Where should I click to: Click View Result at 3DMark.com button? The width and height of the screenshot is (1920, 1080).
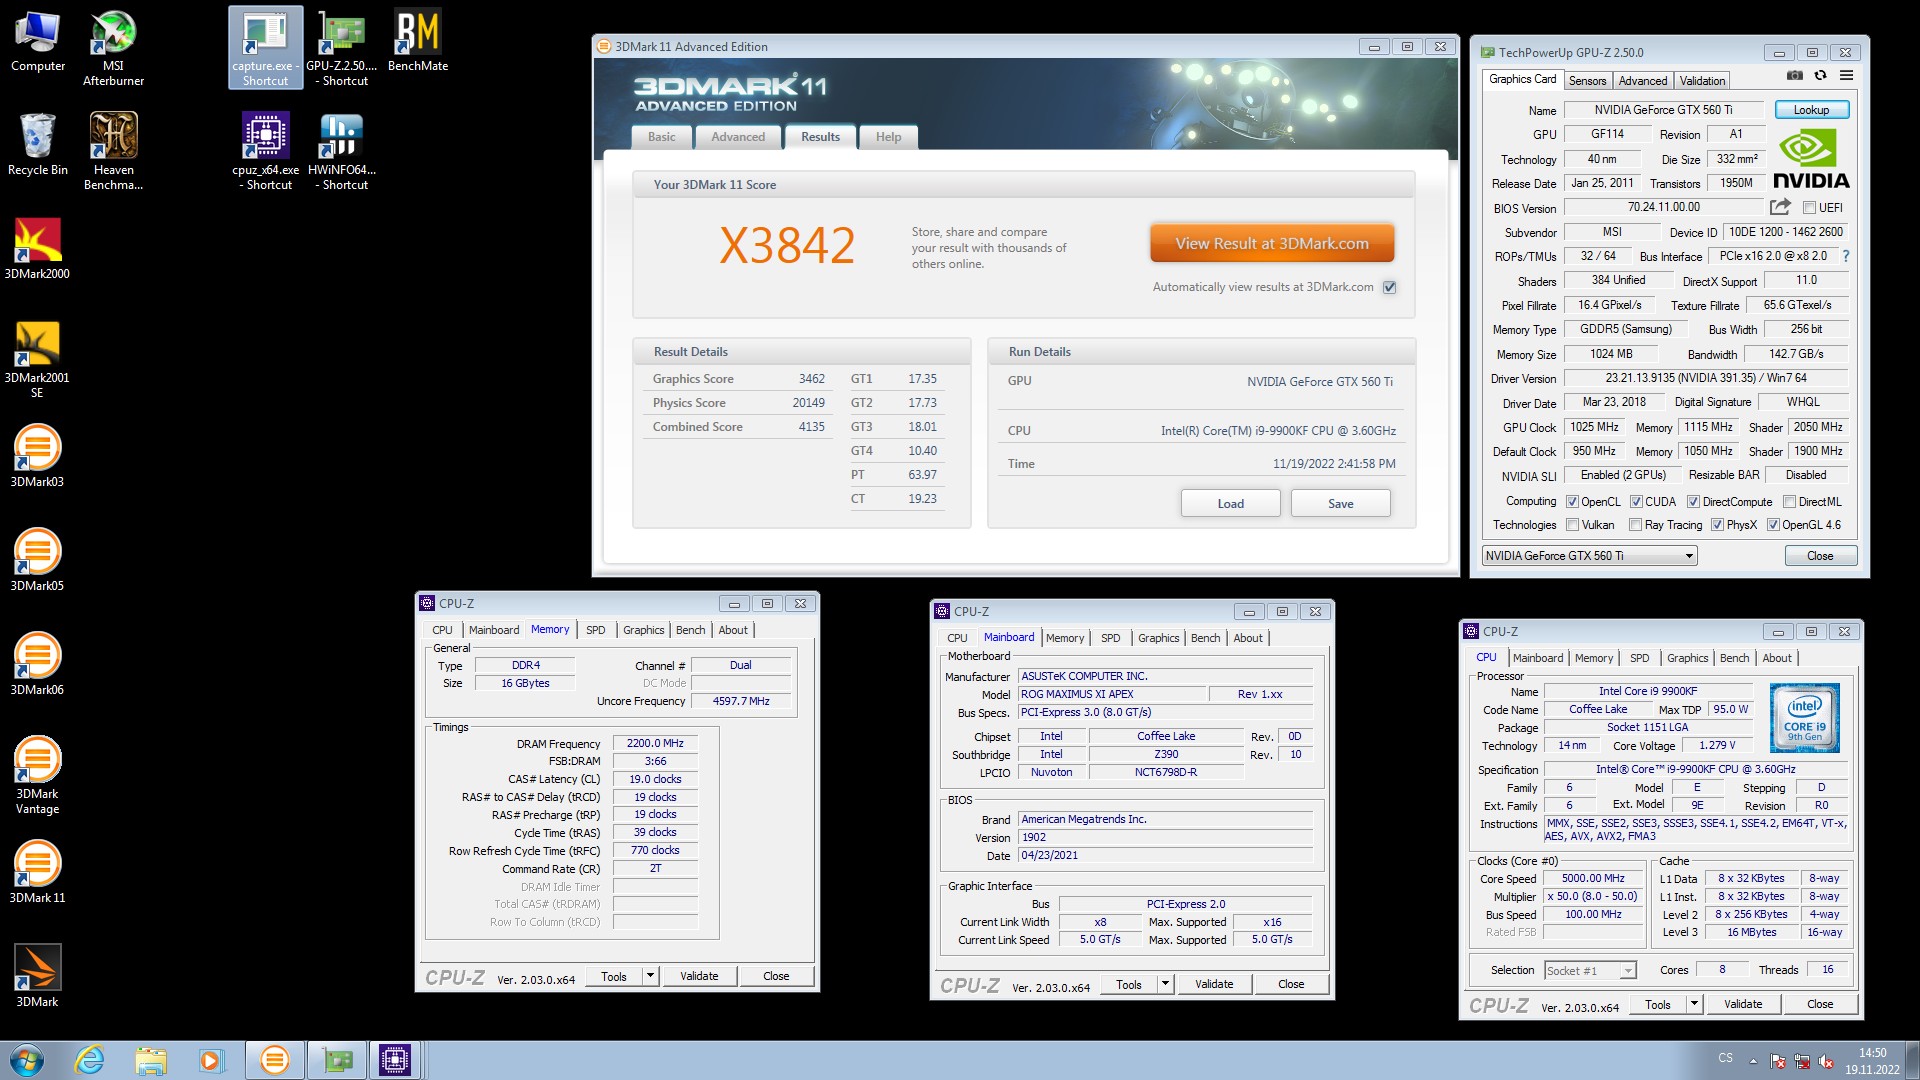[1272, 243]
